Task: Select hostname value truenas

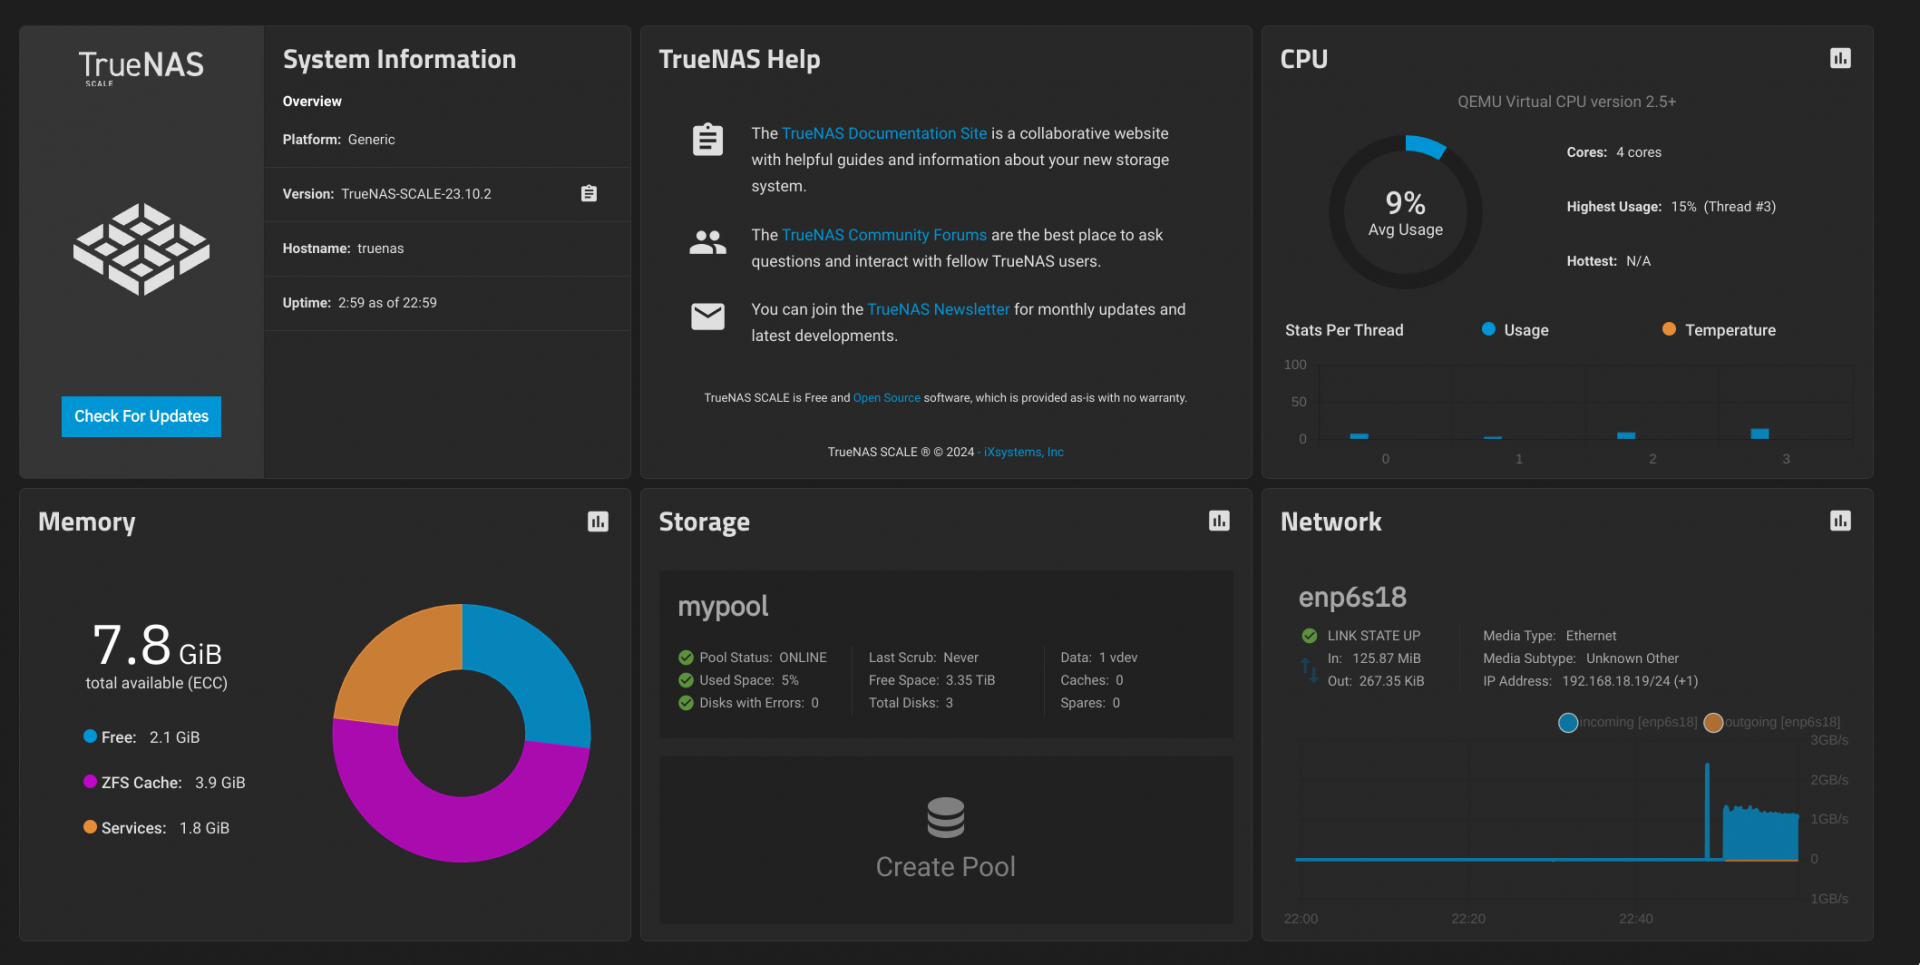Action: click(381, 248)
